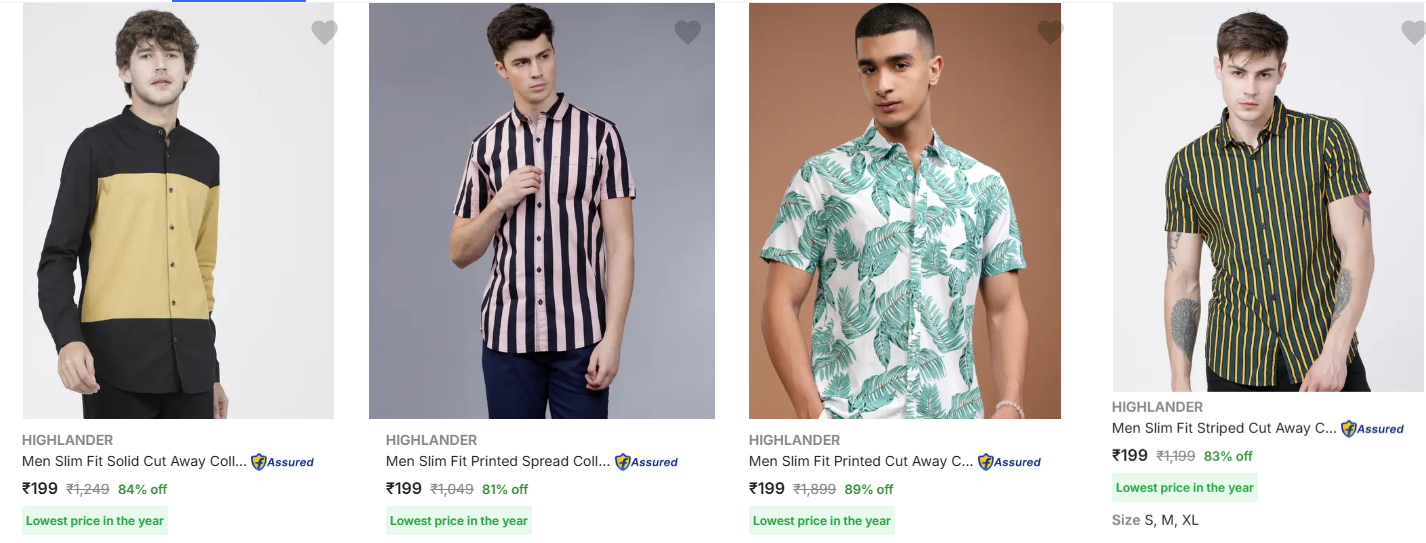Open "Men Slim Fit Printed Cut Away" link
Viewport: 1426px width, 543px height.
(860, 462)
